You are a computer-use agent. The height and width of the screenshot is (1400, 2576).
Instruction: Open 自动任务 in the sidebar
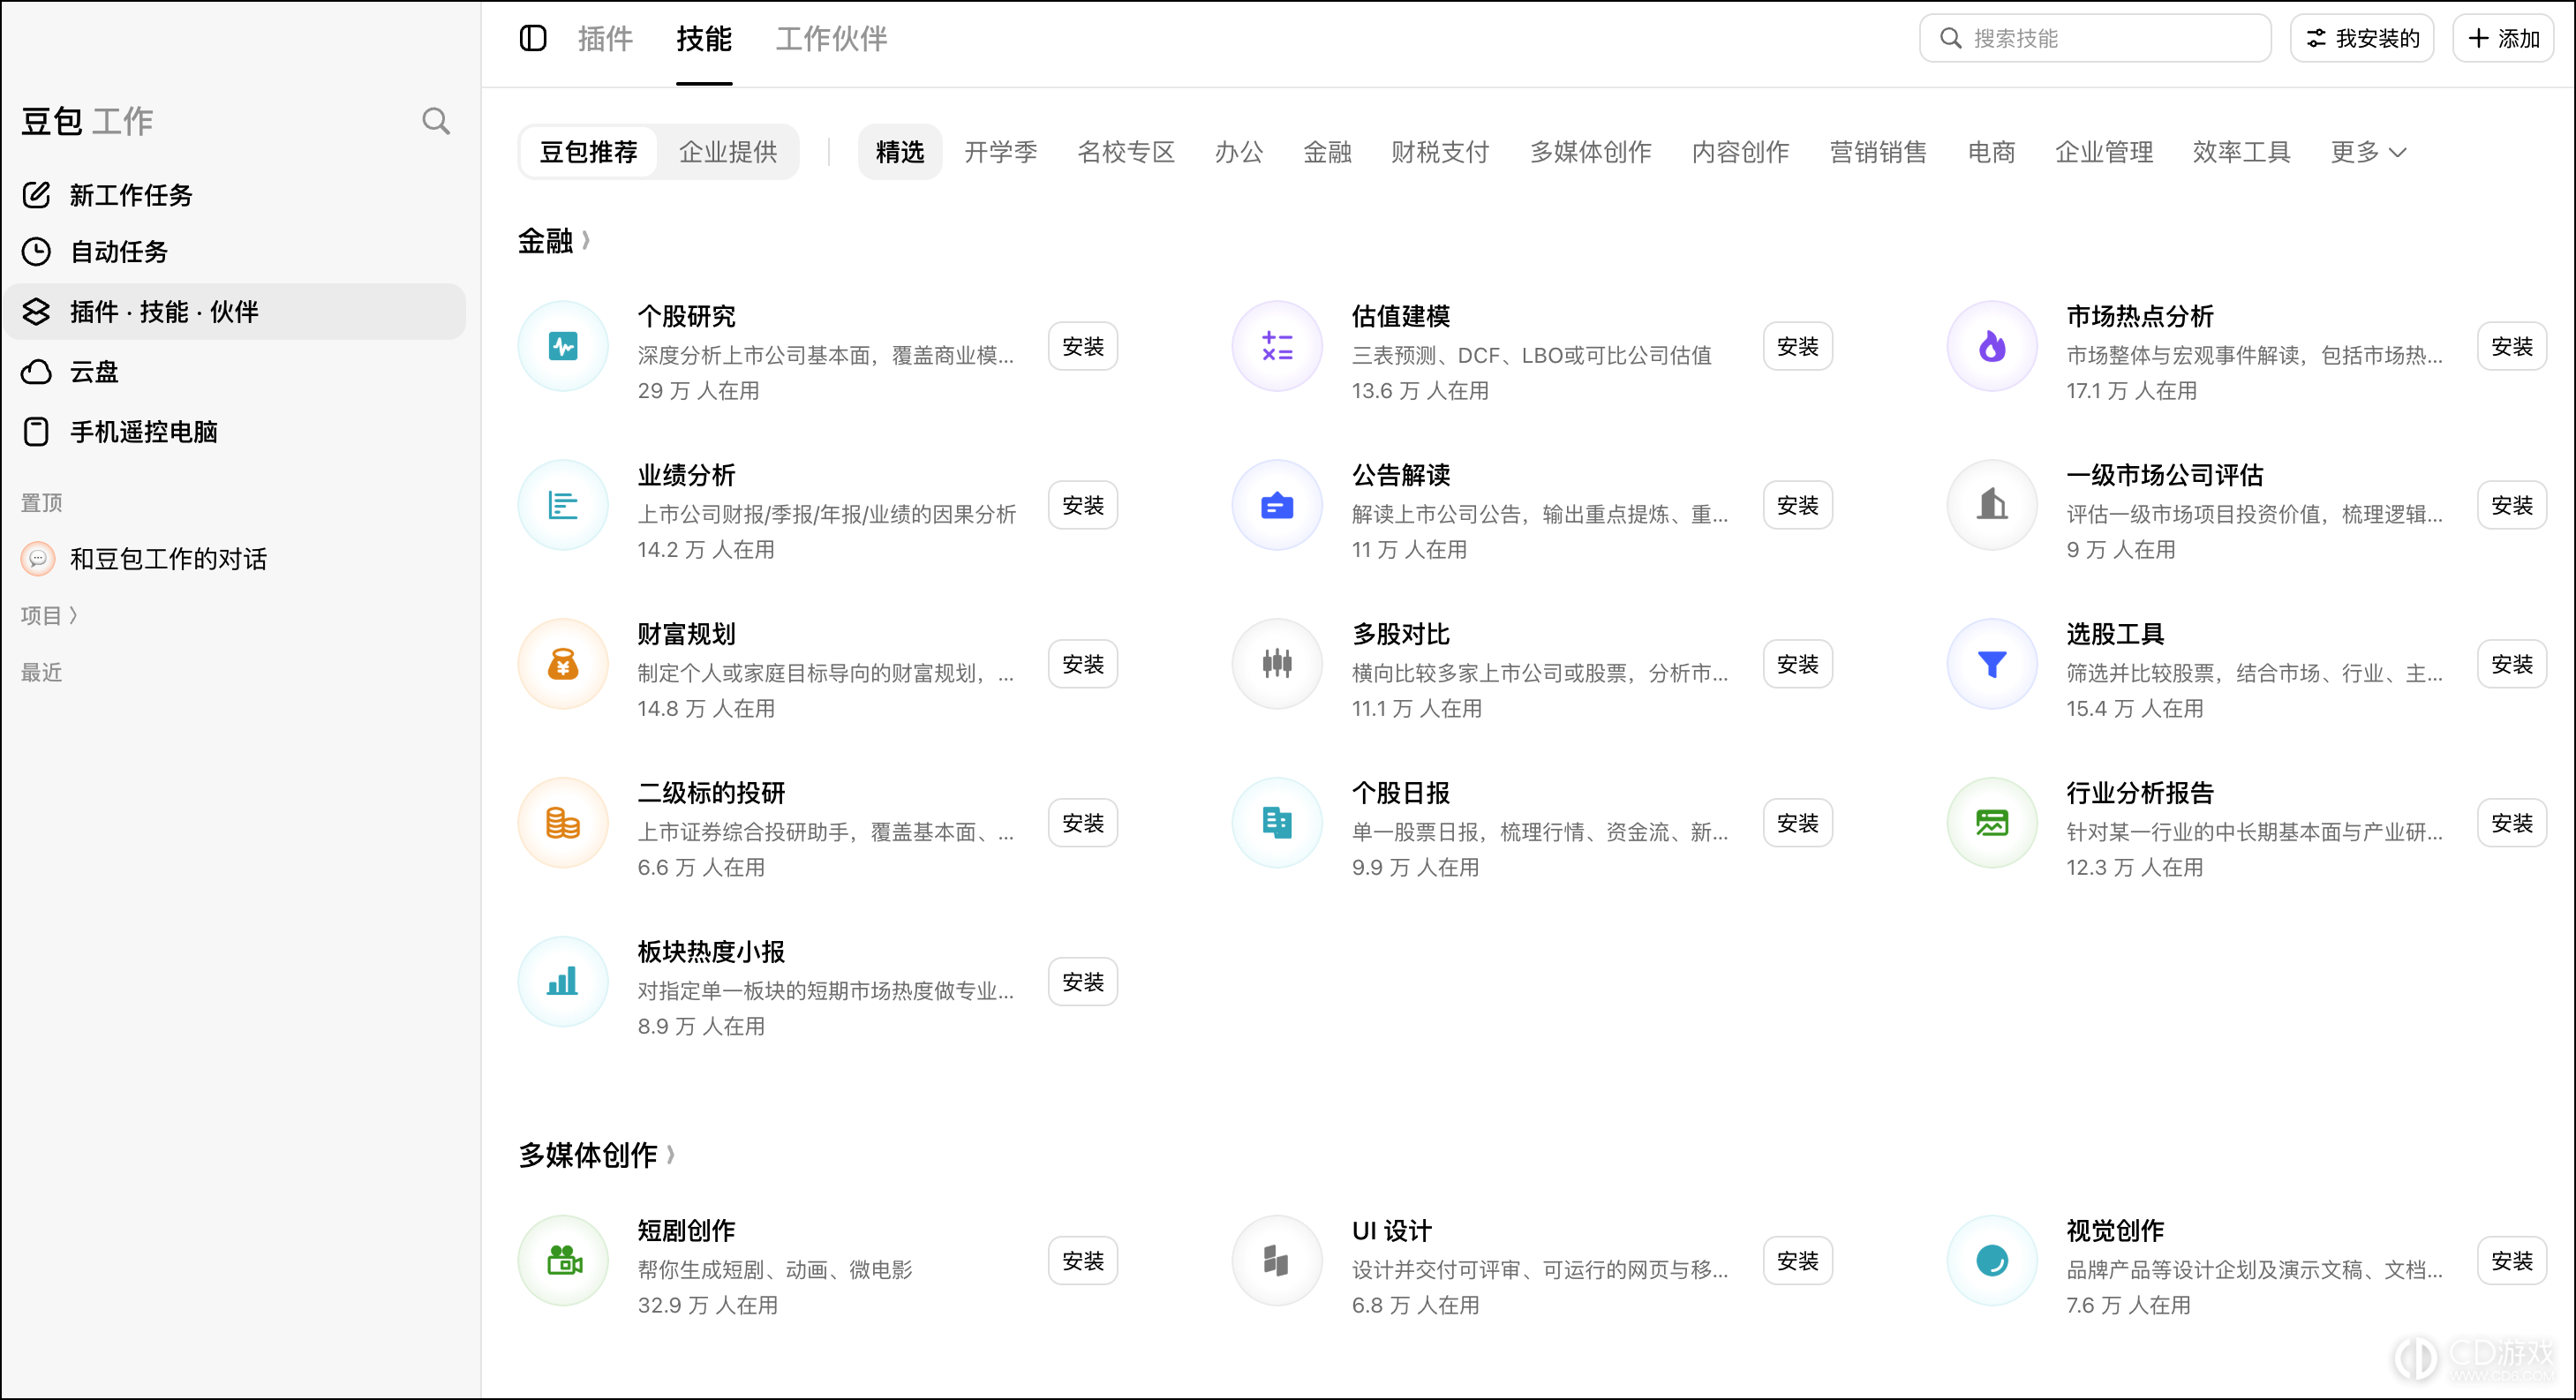pyautogui.click(x=235, y=251)
